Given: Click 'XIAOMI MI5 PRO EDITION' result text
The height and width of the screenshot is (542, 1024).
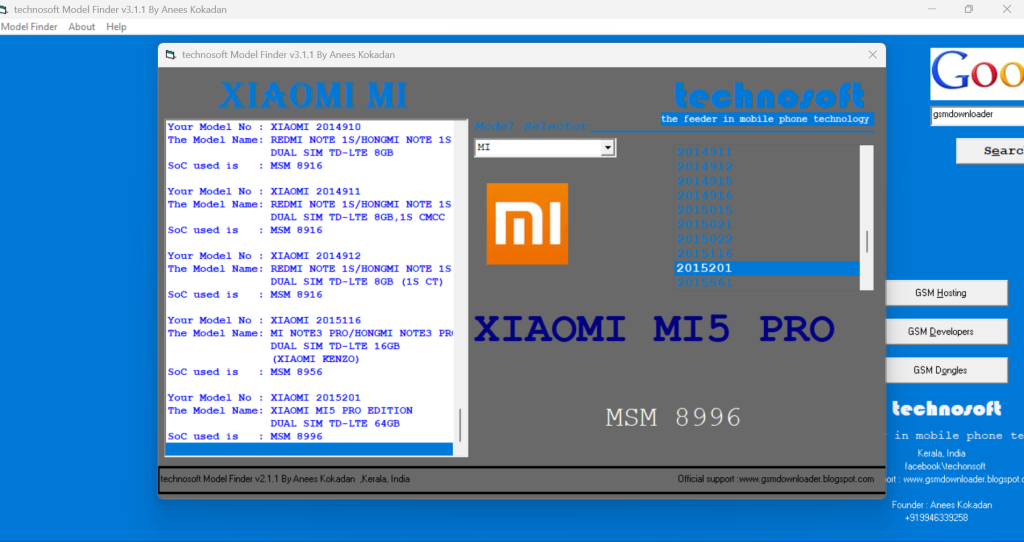Looking at the screenshot, I should click(x=342, y=411).
